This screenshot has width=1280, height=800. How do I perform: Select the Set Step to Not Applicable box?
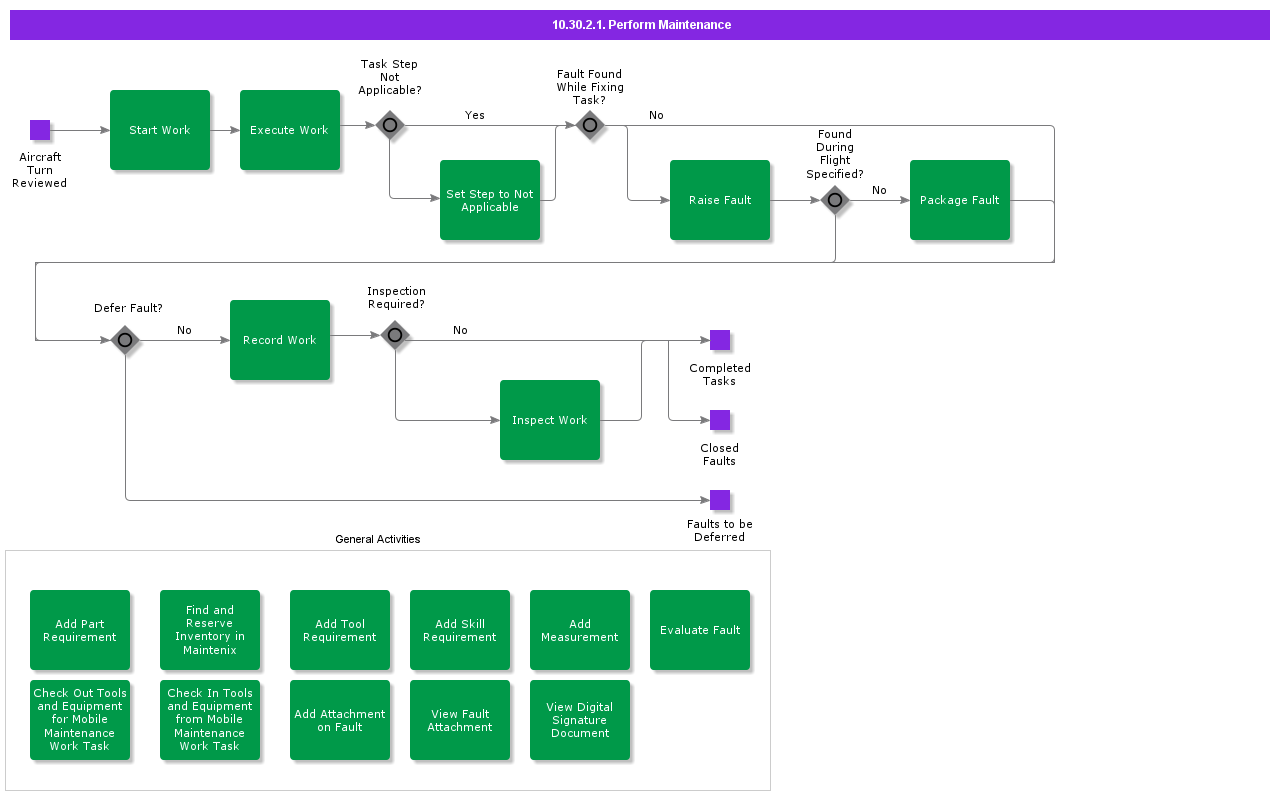point(490,200)
